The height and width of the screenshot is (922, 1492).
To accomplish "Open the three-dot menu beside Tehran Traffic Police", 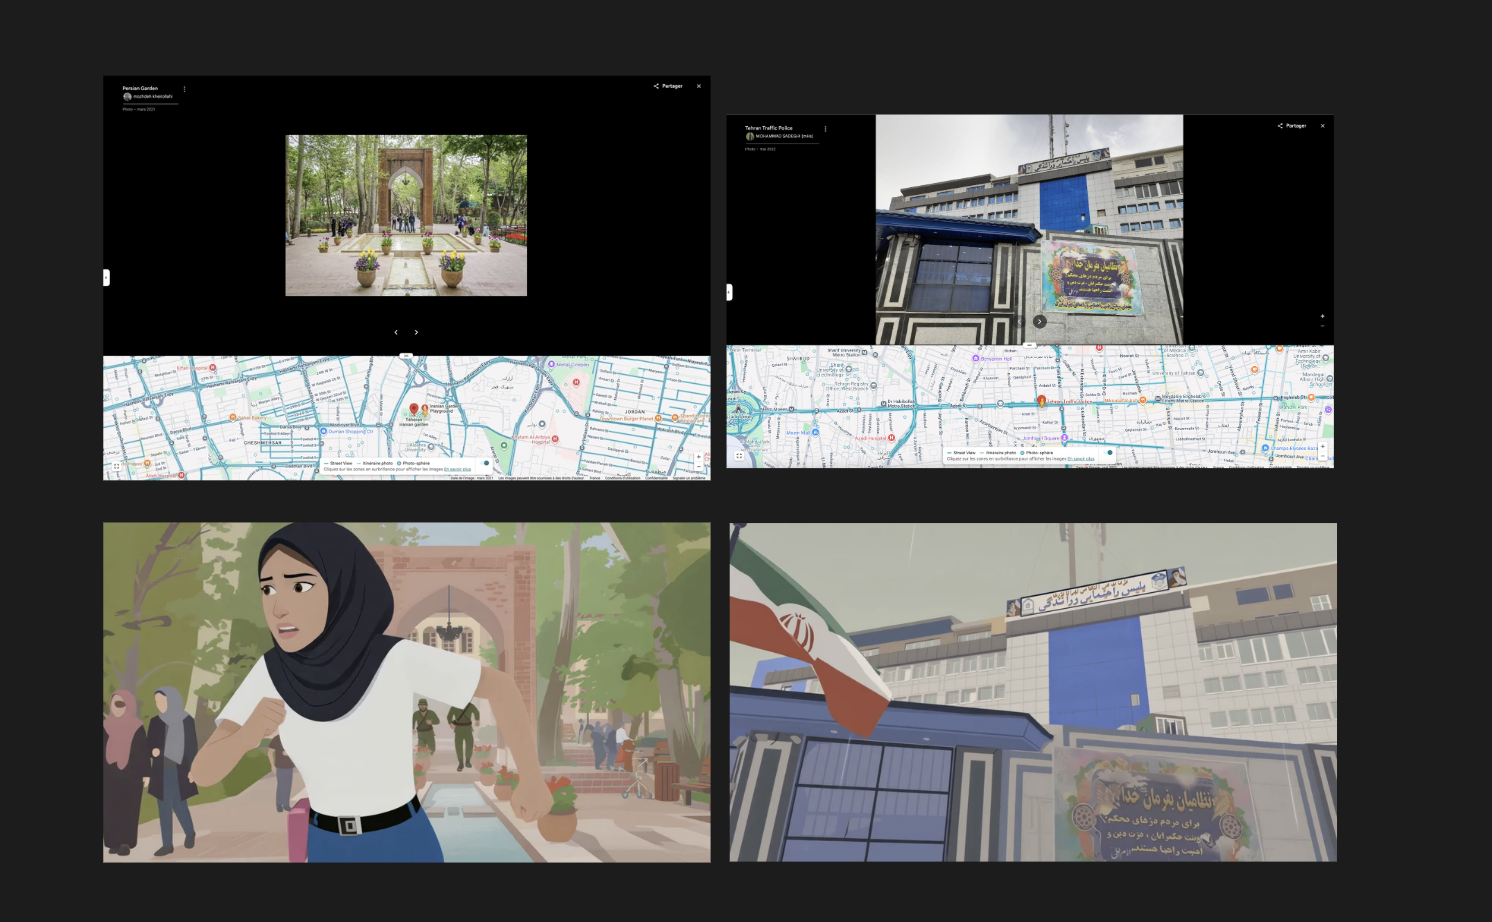I will click(x=825, y=129).
